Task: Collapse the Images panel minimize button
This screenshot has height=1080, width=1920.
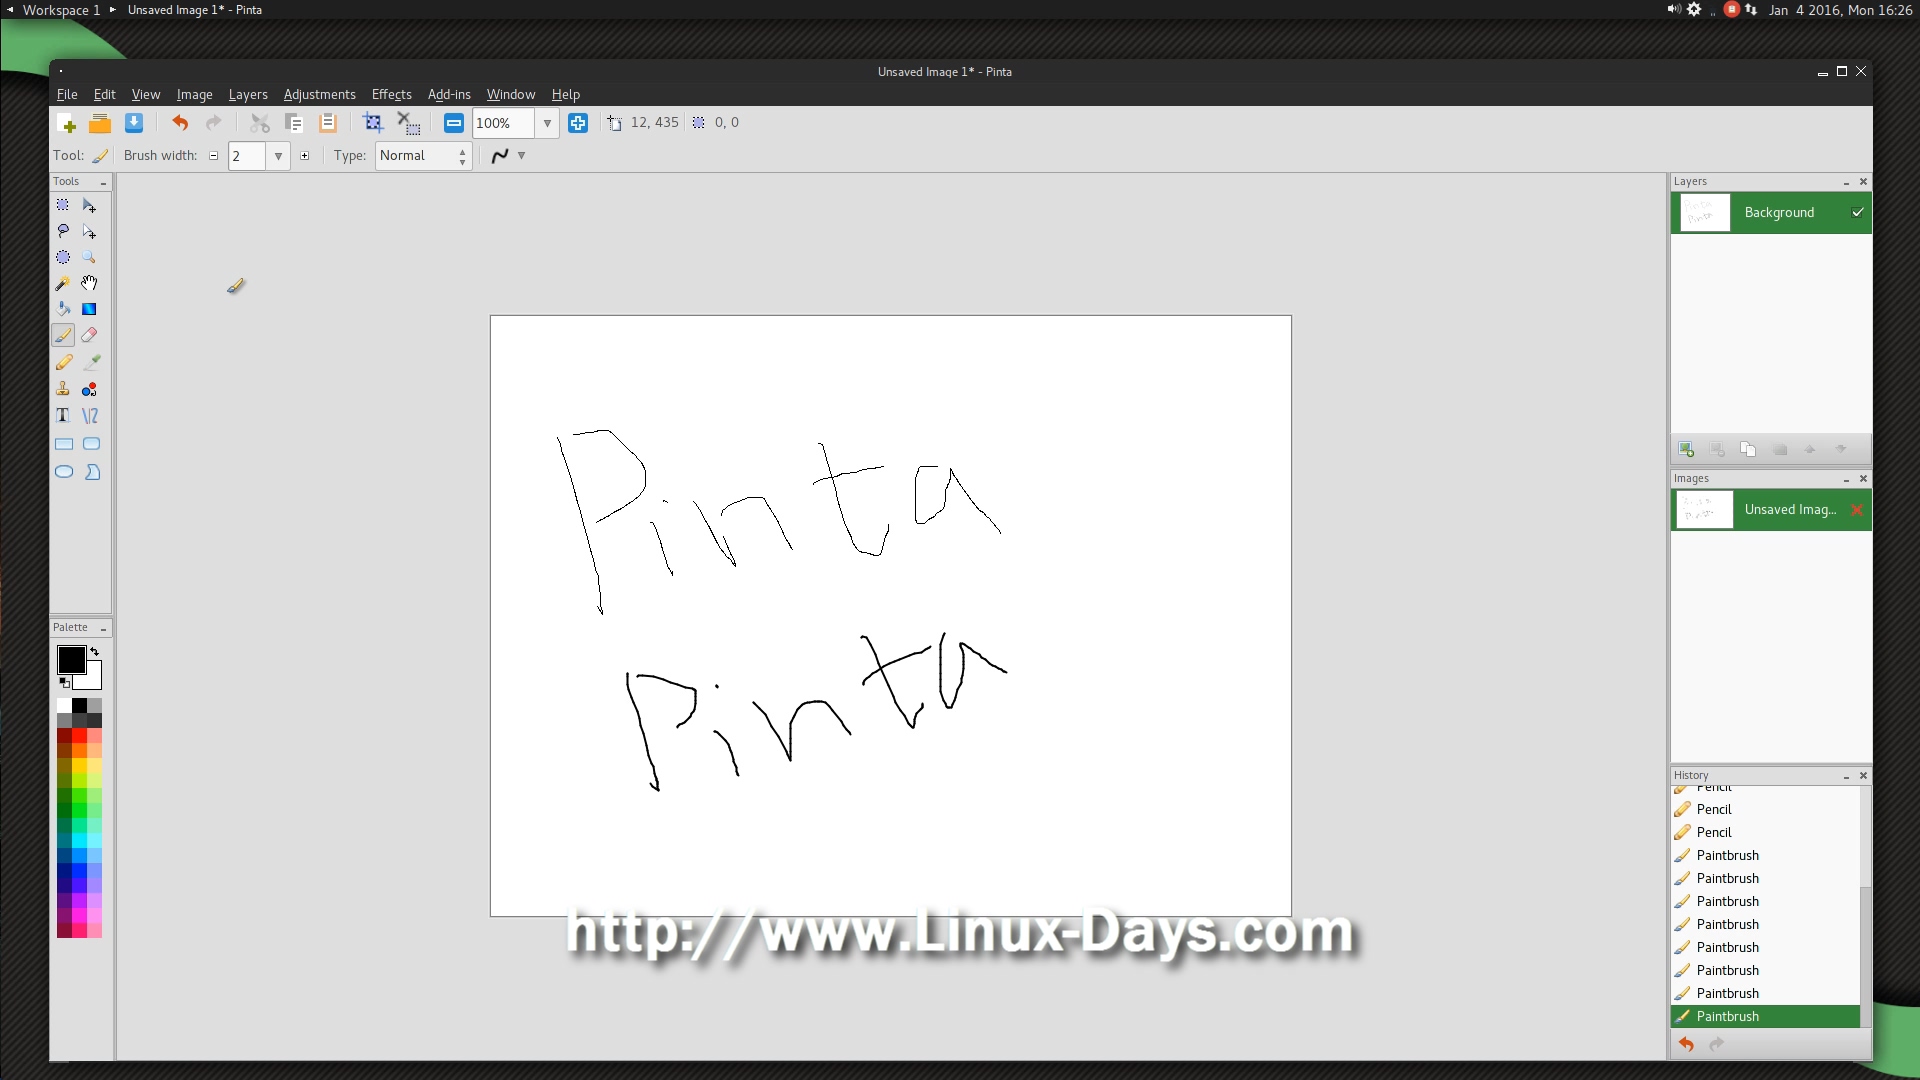Action: click(1846, 479)
